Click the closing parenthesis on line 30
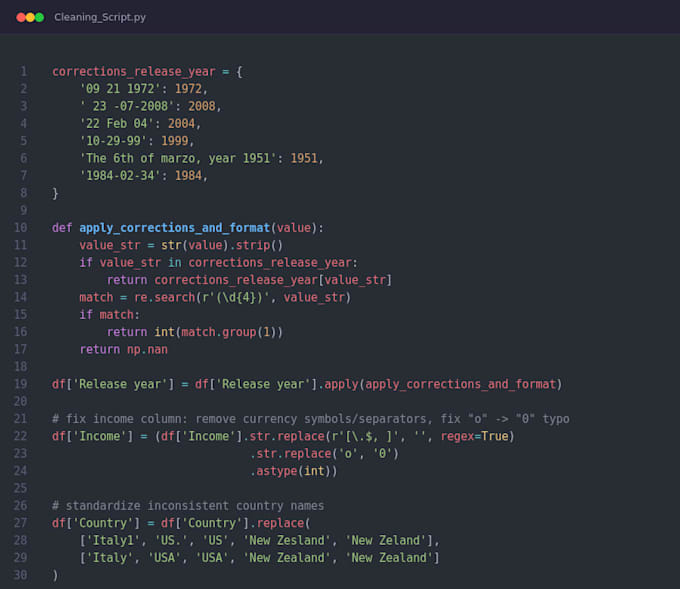Viewport: 680px width, 589px height. (x=55, y=575)
